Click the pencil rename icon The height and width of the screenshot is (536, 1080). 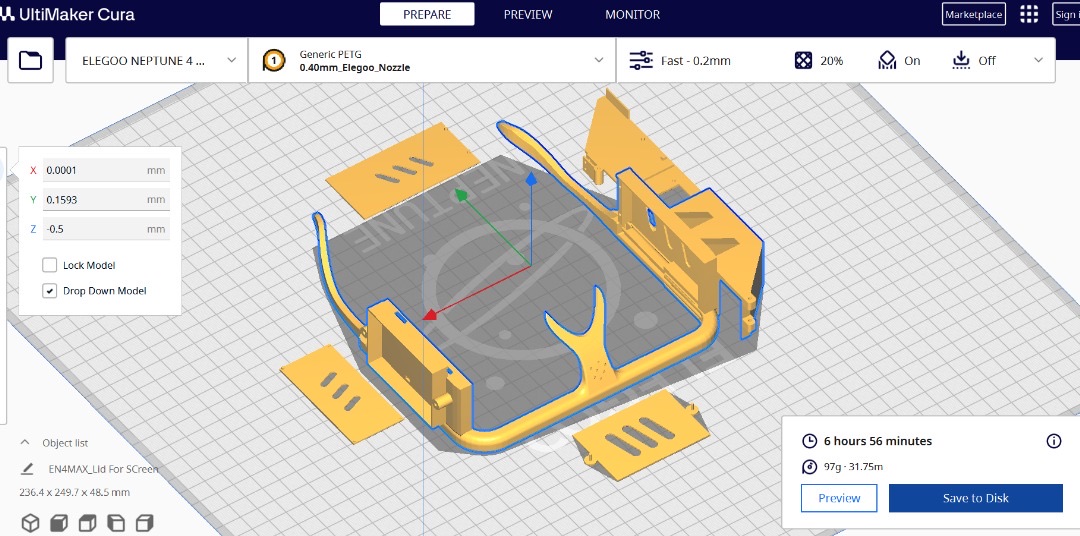click(27, 469)
